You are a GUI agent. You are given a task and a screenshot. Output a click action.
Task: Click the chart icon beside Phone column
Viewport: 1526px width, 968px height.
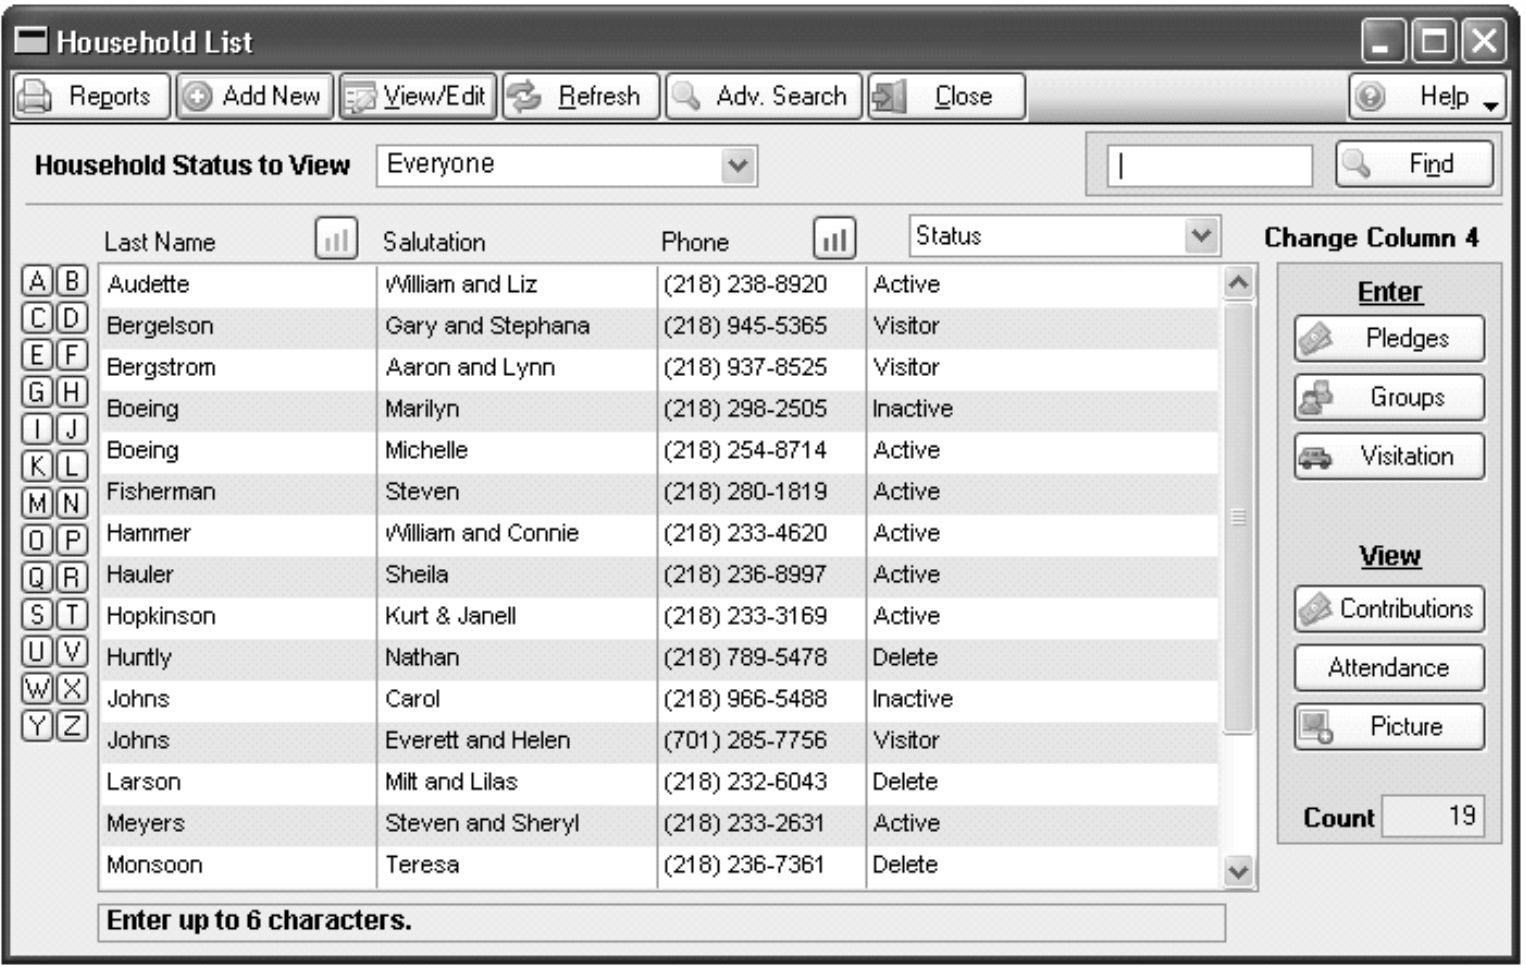point(834,240)
